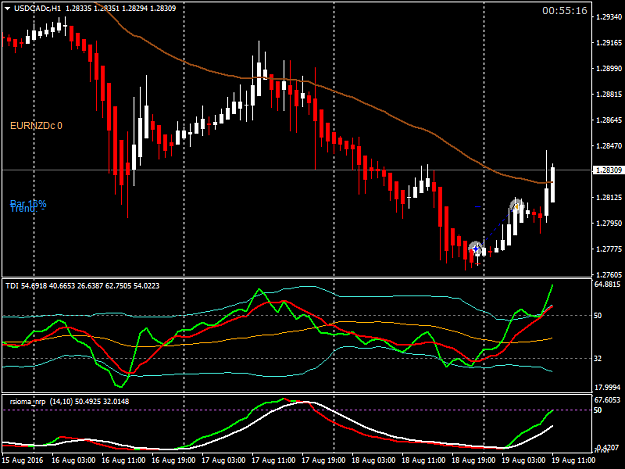625x469 pixels.
Task: Click price axis label 1.28125
Action: click(609, 197)
